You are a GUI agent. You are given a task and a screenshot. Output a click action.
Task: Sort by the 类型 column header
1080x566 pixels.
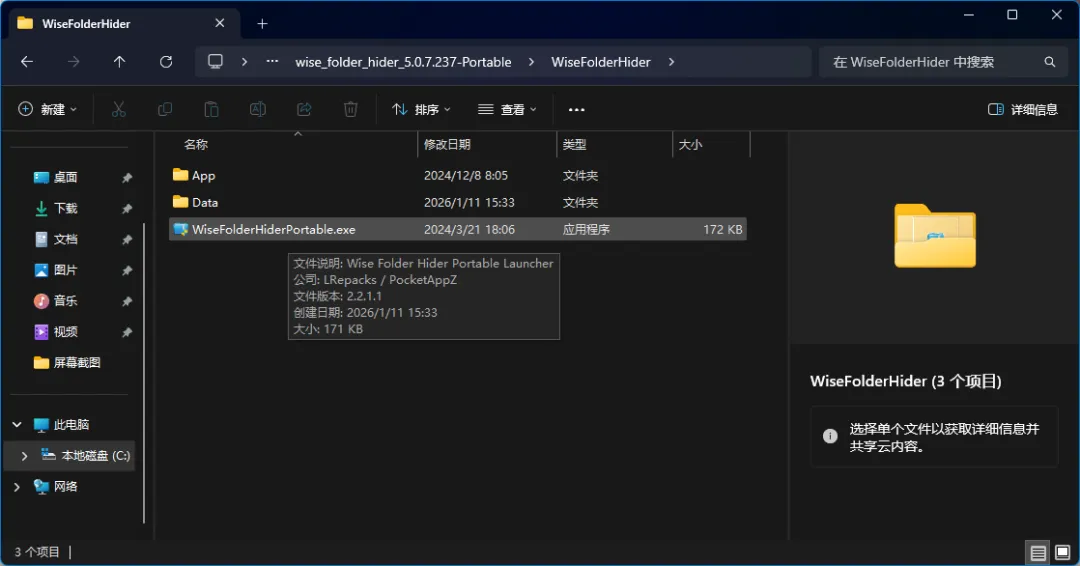(574, 145)
